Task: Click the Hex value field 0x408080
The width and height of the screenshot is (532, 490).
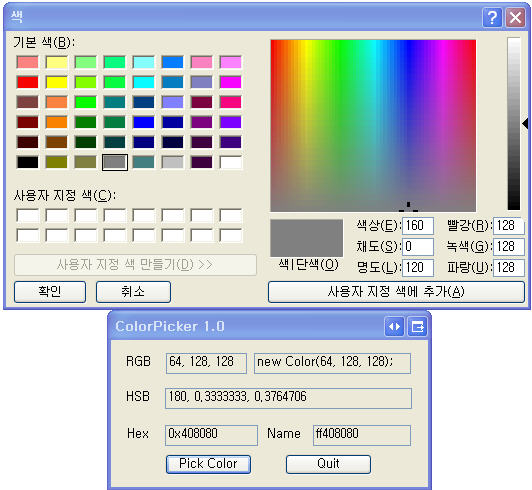Action: (x=211, y=435)
